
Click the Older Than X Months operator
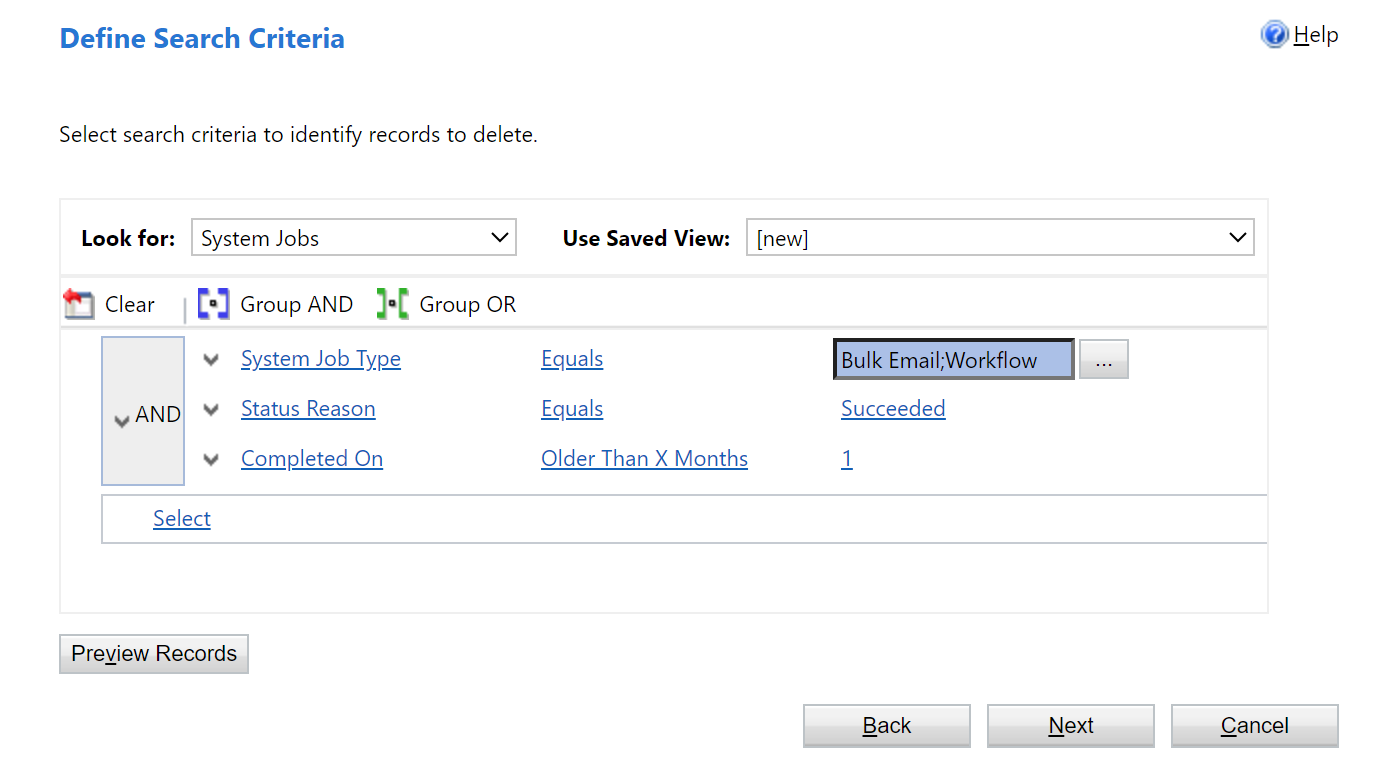[644, 459]
